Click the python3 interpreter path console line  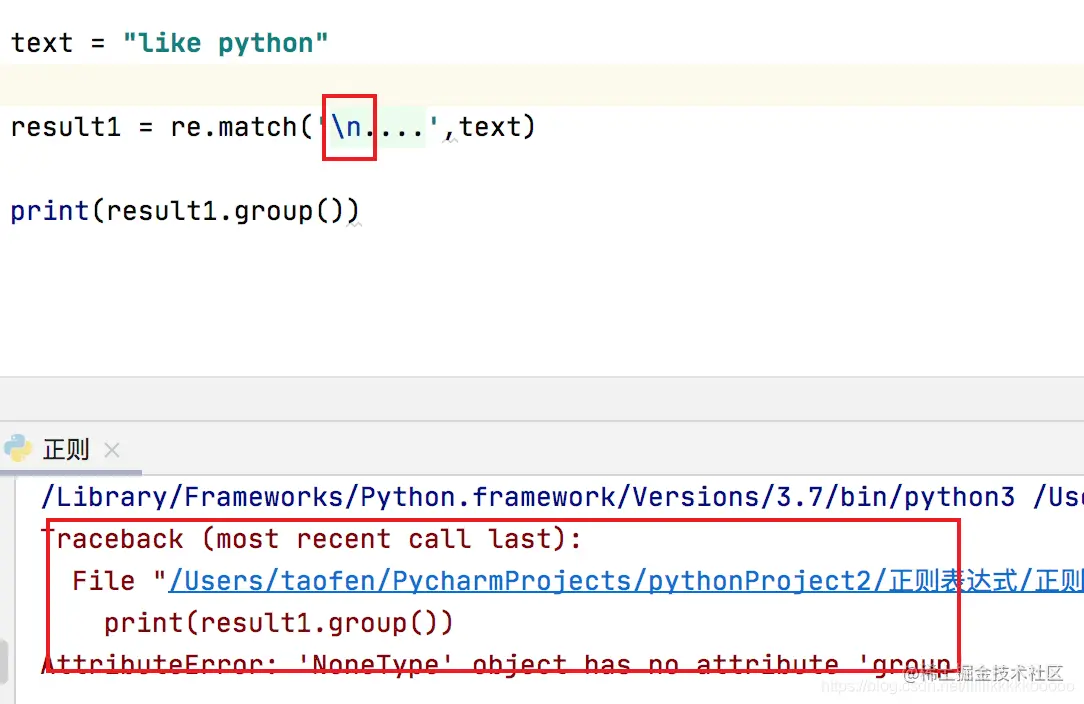[562, 497]
